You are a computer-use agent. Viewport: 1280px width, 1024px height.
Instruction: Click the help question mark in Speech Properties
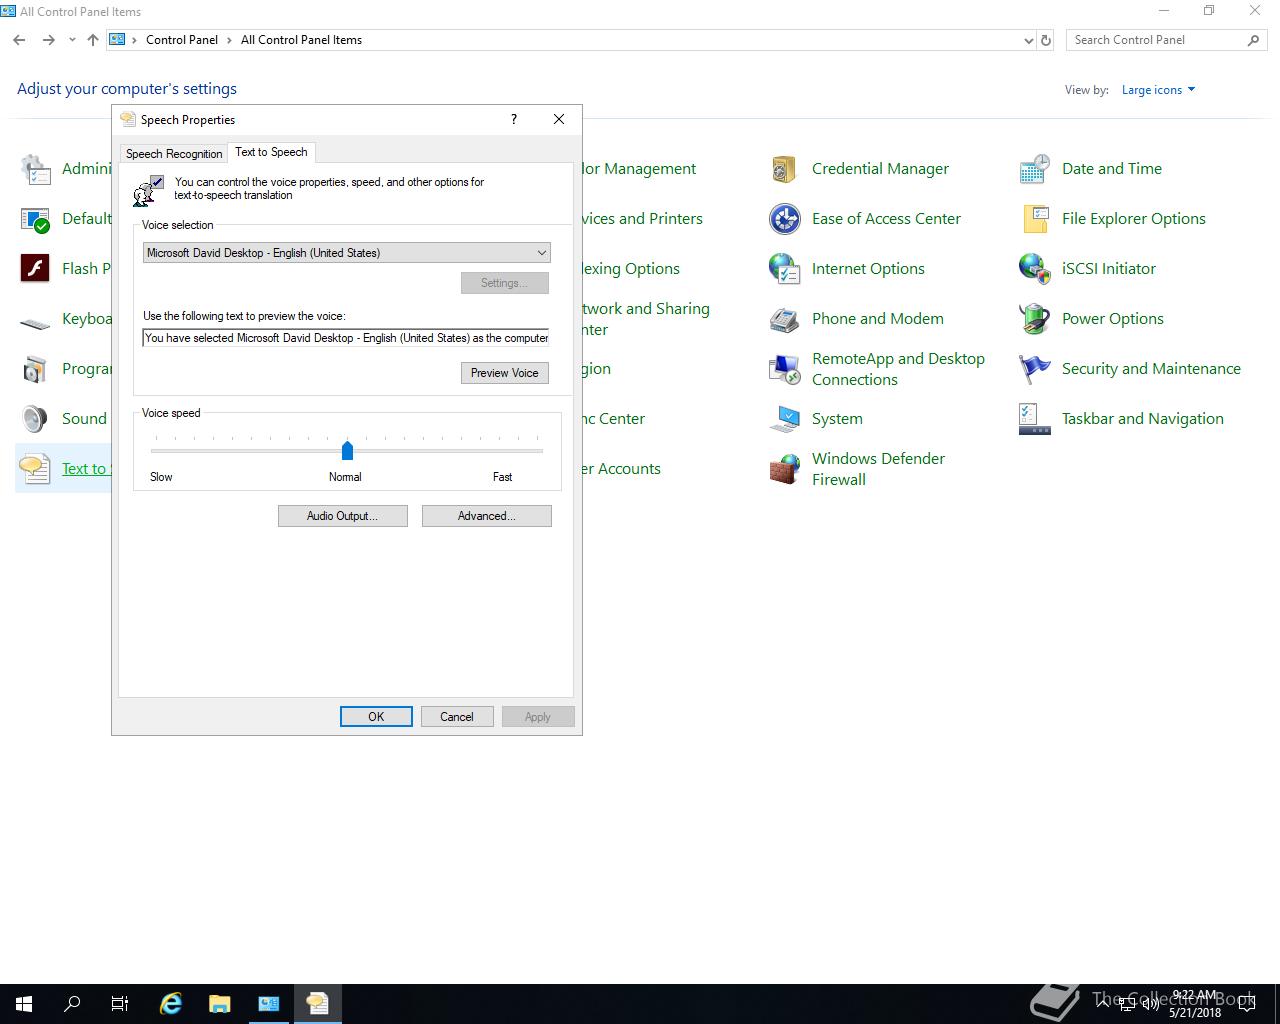point(514,119)
